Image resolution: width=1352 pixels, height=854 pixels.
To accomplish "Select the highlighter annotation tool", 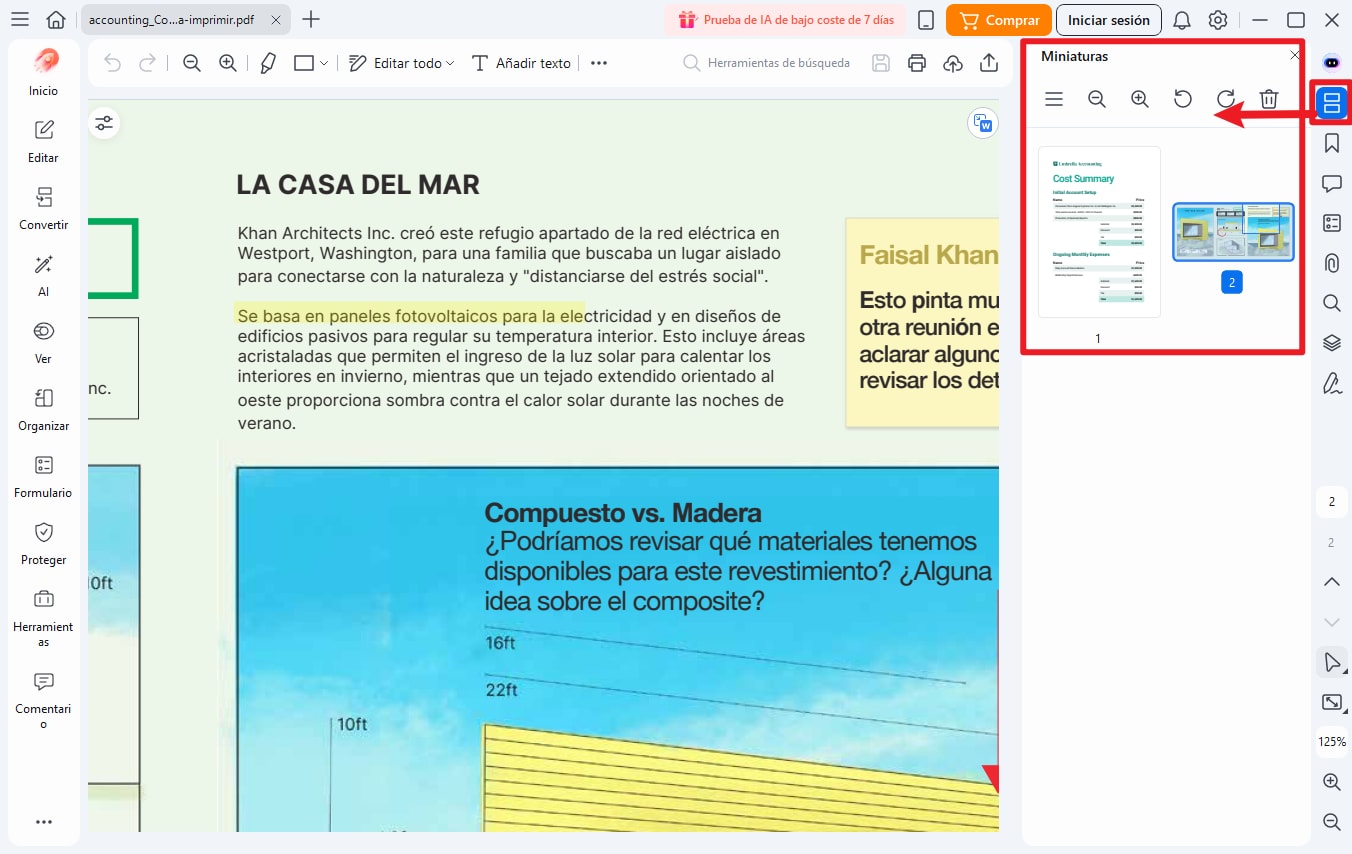I will pos(266,62).
